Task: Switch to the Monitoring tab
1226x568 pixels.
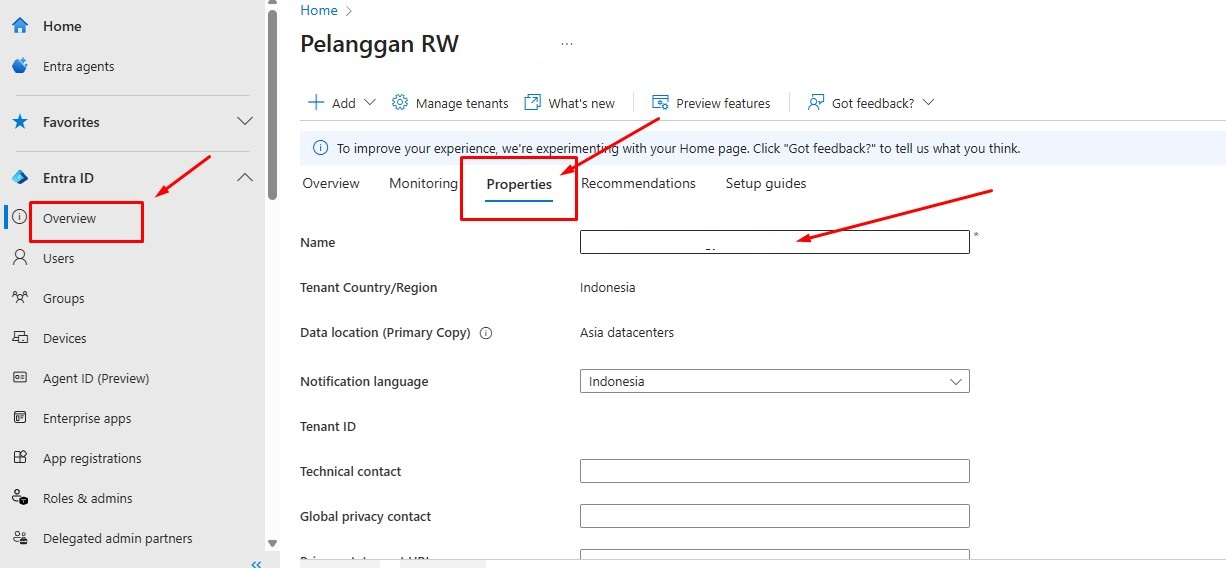Action: (423, 184)
